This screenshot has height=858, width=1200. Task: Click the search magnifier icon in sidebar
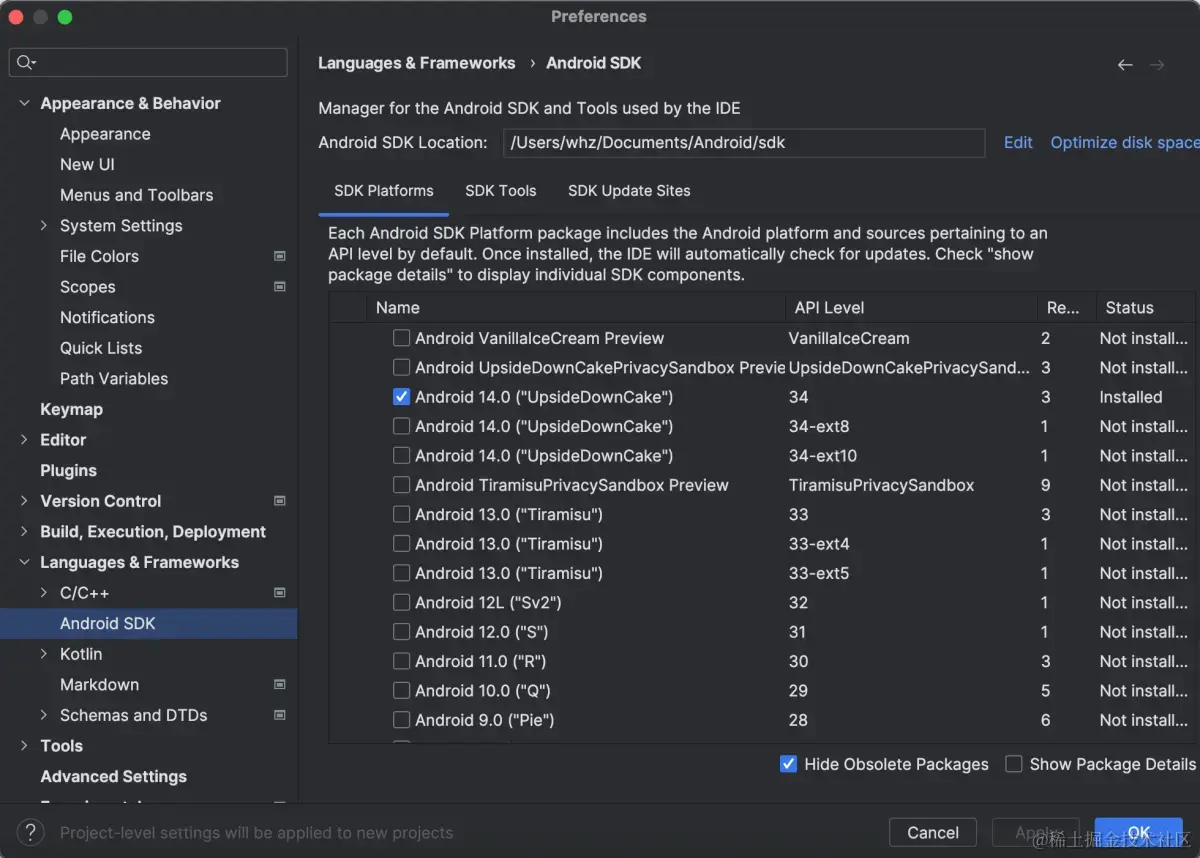[x=25, y=63]
